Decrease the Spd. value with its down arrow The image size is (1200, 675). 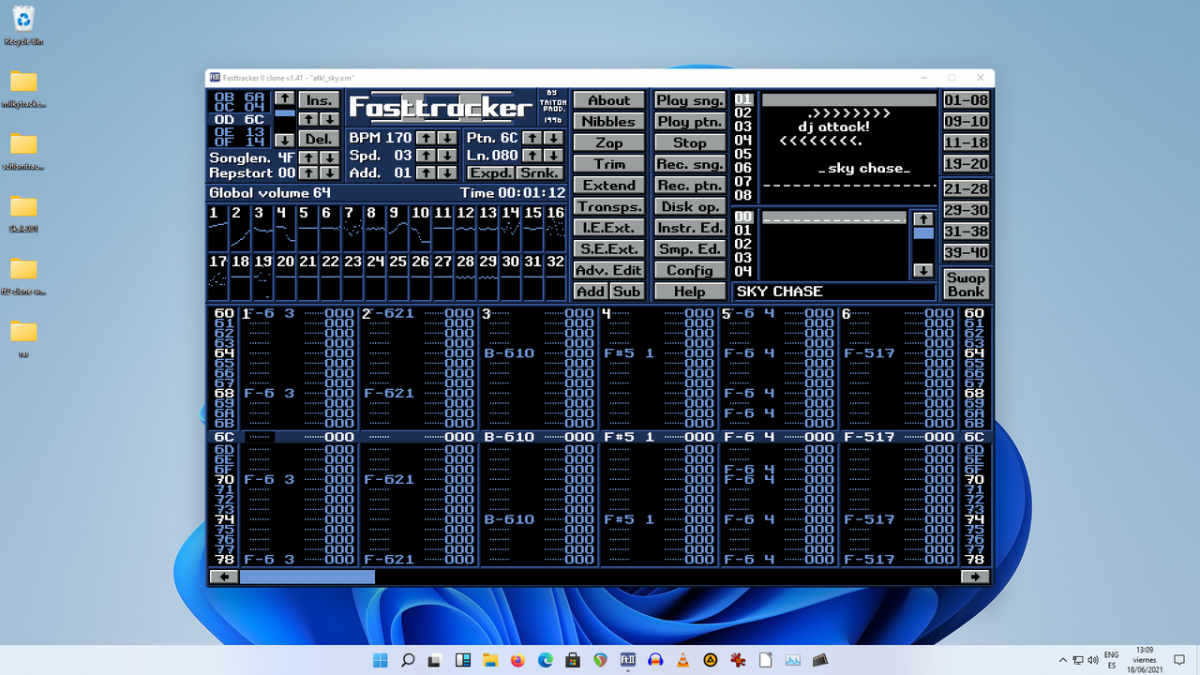[x=447, y=156]
